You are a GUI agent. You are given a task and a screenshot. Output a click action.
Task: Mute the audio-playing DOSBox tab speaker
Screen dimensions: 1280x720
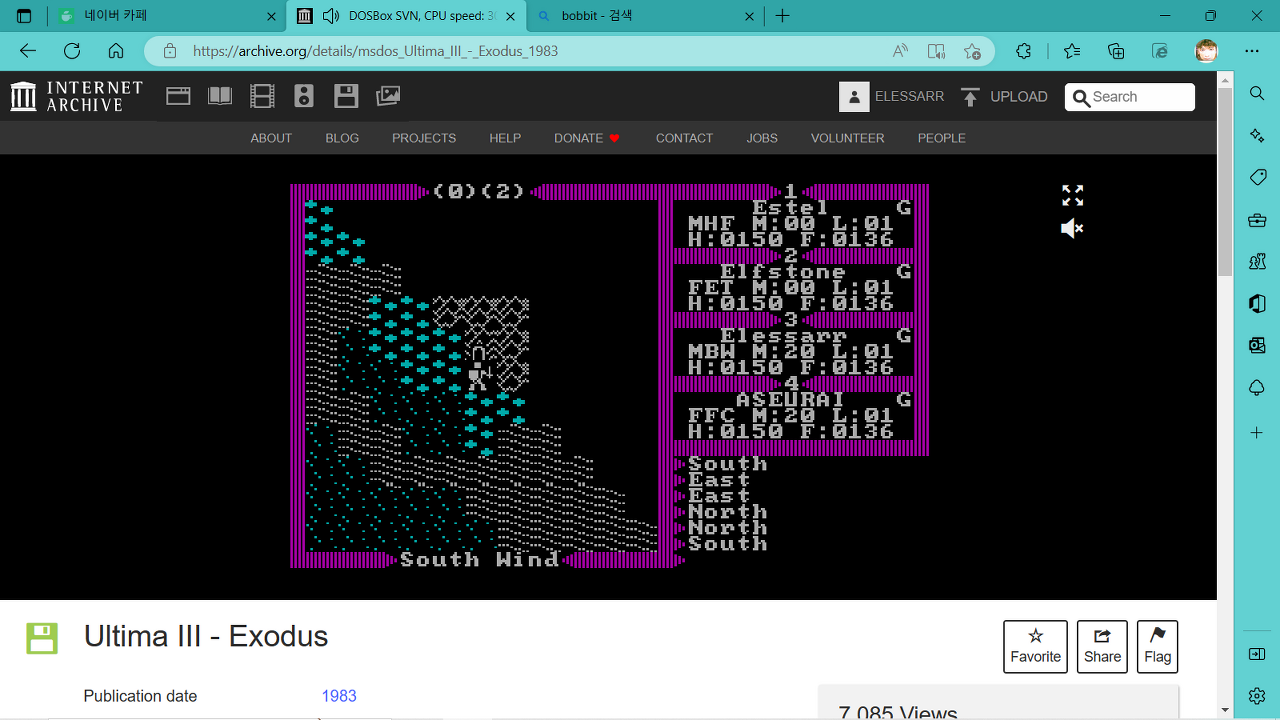pyautogui.click(x=331, y=16)
